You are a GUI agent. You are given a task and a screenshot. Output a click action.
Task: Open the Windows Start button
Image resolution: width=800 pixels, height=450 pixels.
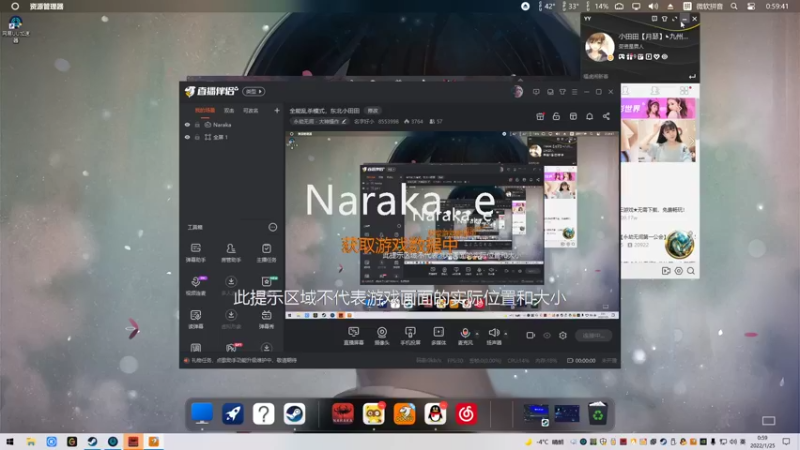tap(10, 441)
